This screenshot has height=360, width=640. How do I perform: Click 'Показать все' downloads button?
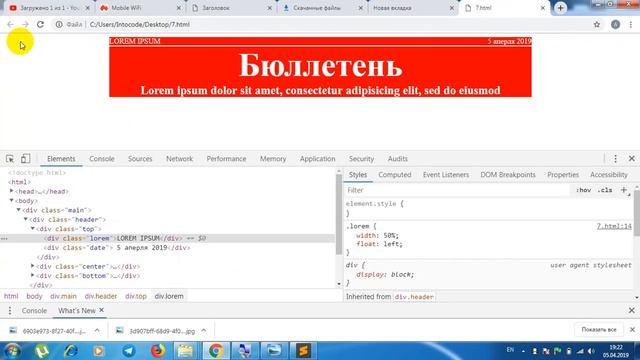pyautogui.click(x=599, y=329)
